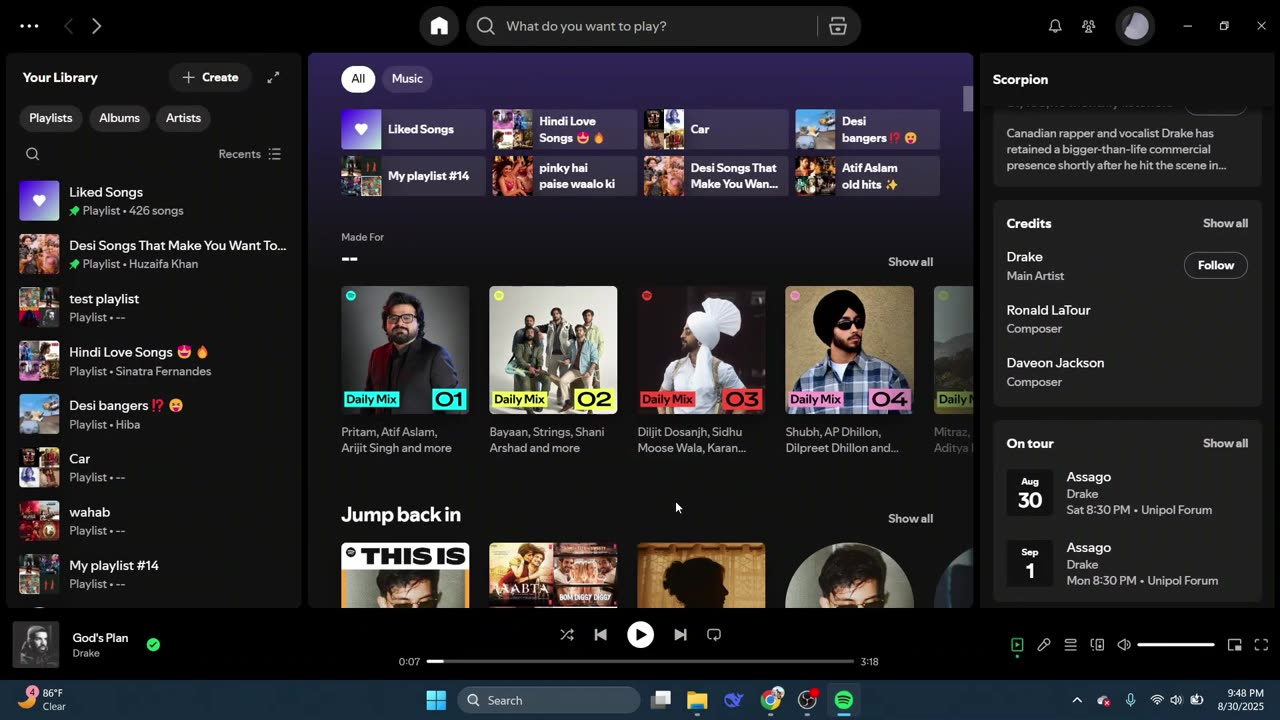Open the user profile avatar menu
The image size is (1280, 720).
[1135, 26]
